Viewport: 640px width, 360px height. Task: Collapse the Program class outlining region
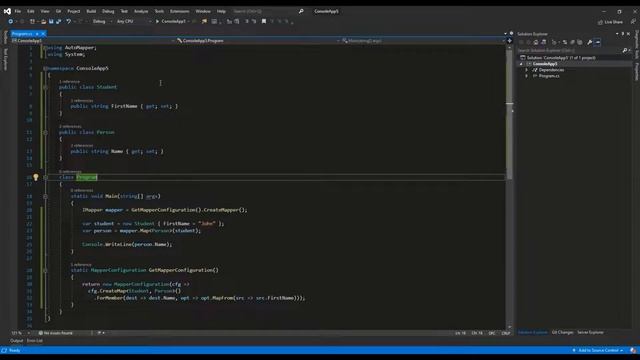(45, 177)
